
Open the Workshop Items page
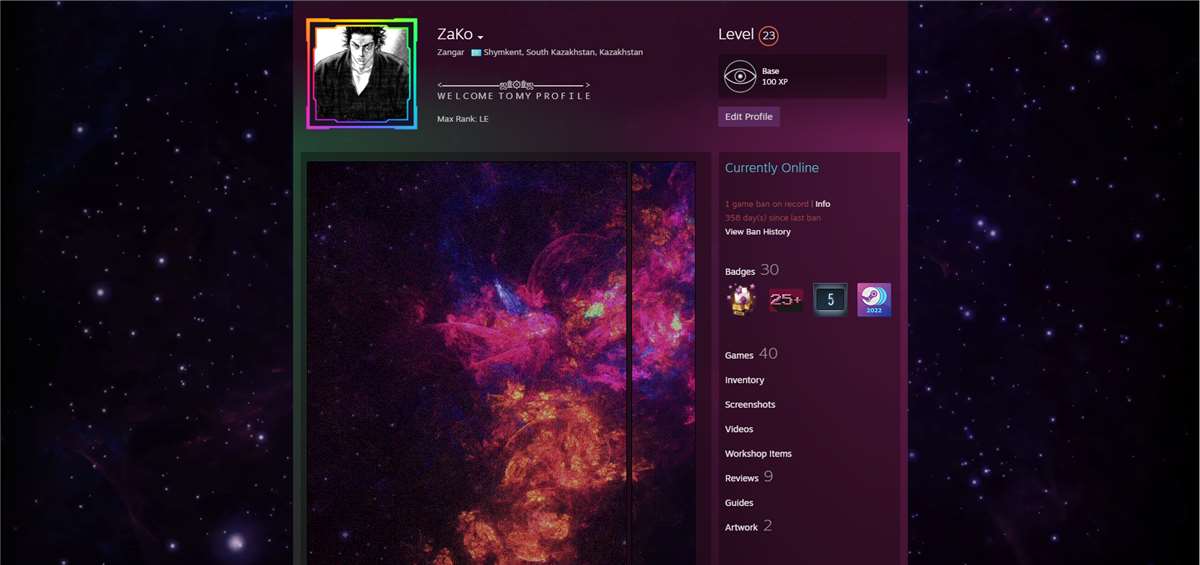[x=757, y=454]
